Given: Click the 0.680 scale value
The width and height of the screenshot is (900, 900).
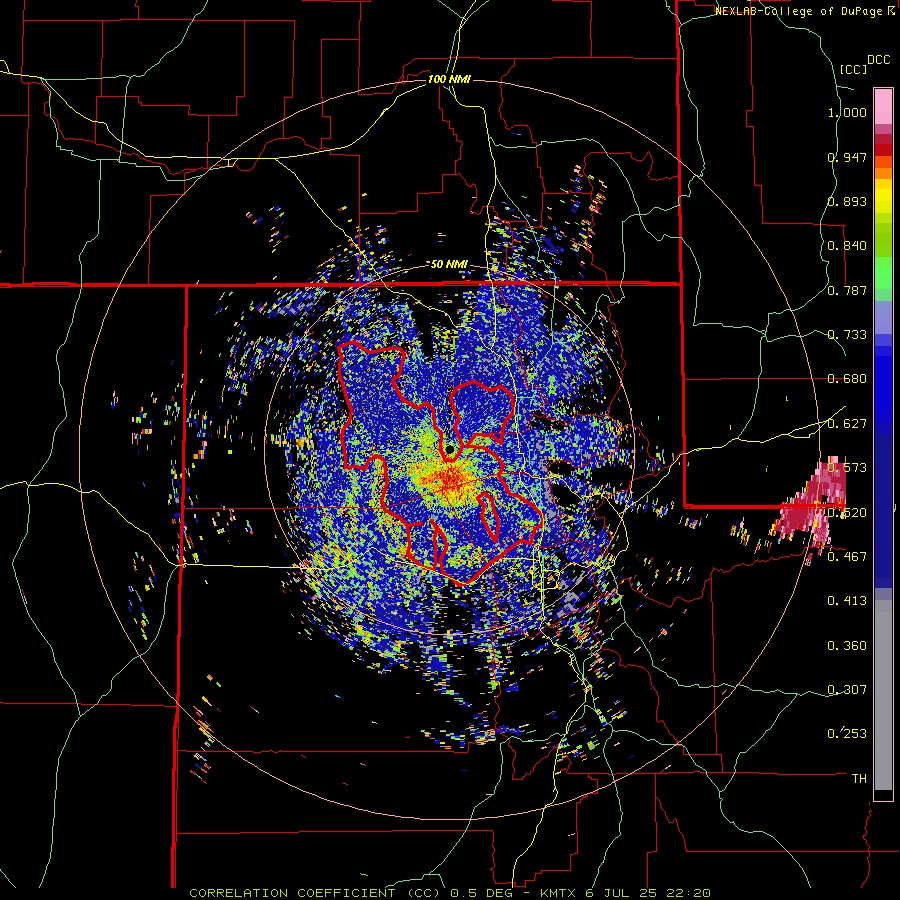Looking at the screenshot, I should point(847,379).
